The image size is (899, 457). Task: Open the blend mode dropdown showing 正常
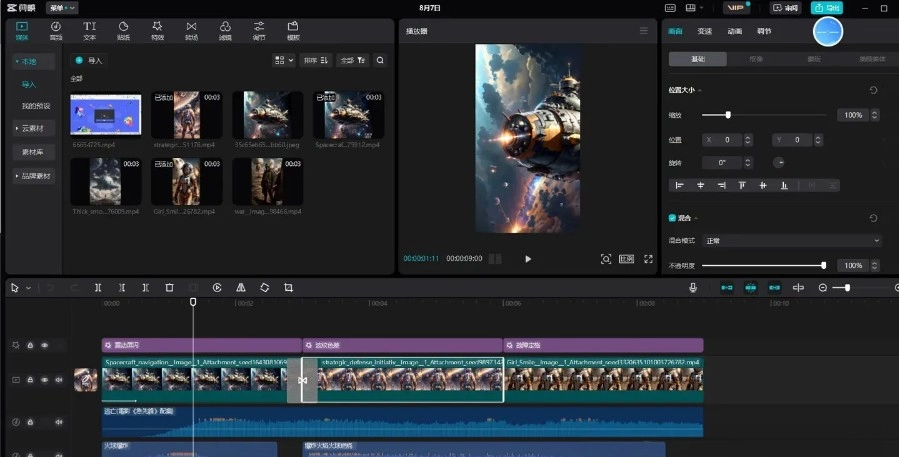(791, 241)
